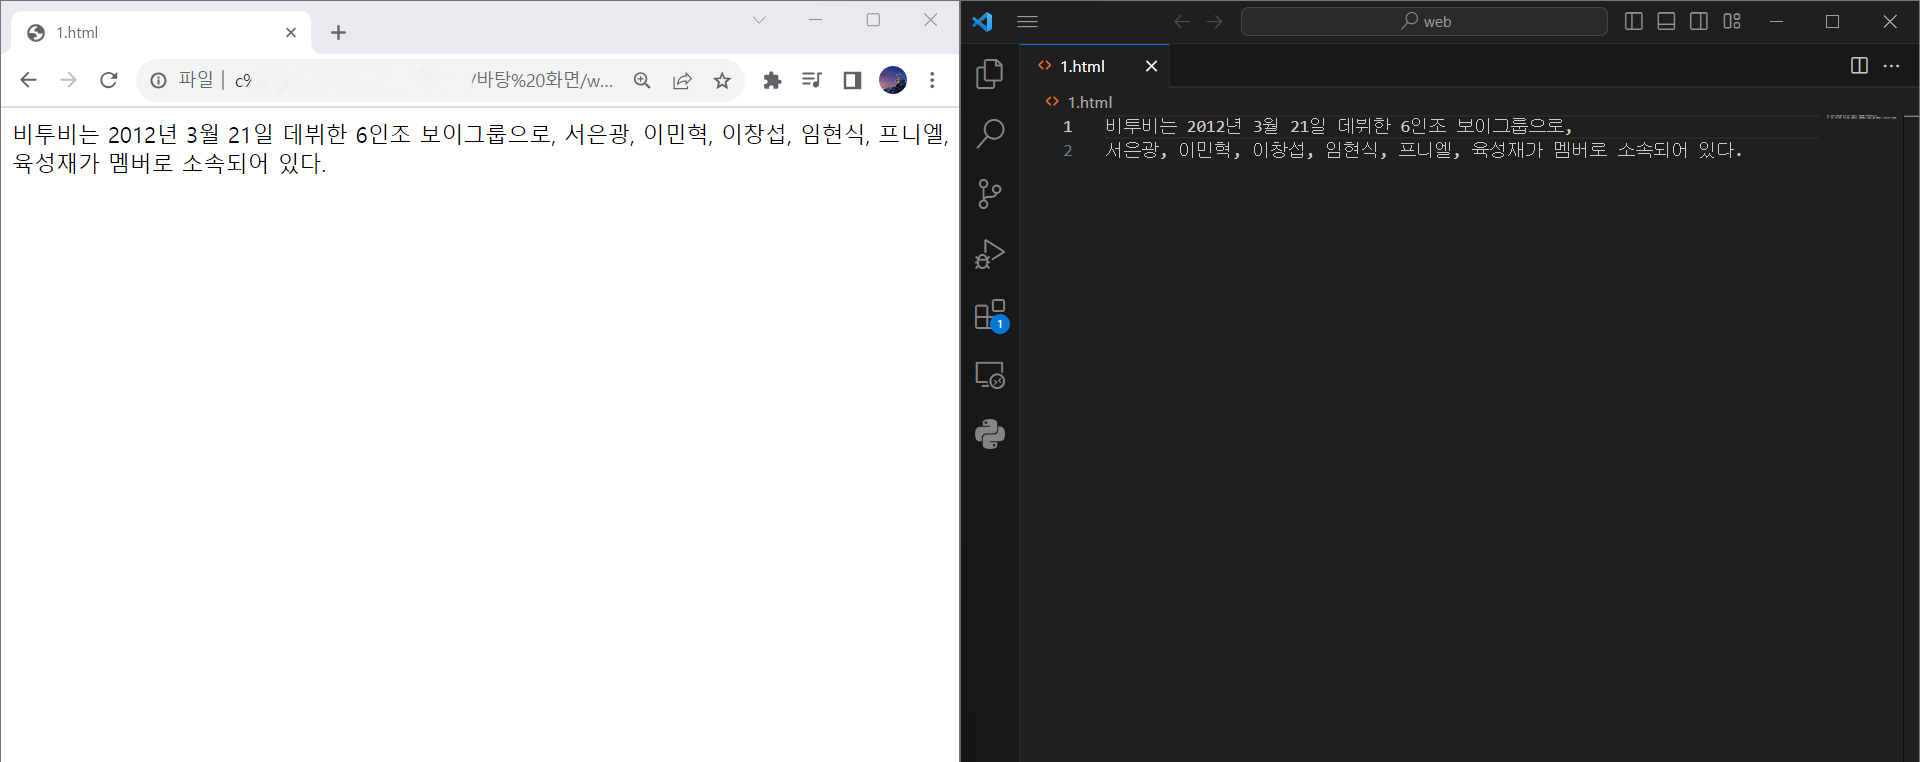Open Chrome tab search dropdown
This screenshot has height=762, width=1920.
(x=759, y=20)
